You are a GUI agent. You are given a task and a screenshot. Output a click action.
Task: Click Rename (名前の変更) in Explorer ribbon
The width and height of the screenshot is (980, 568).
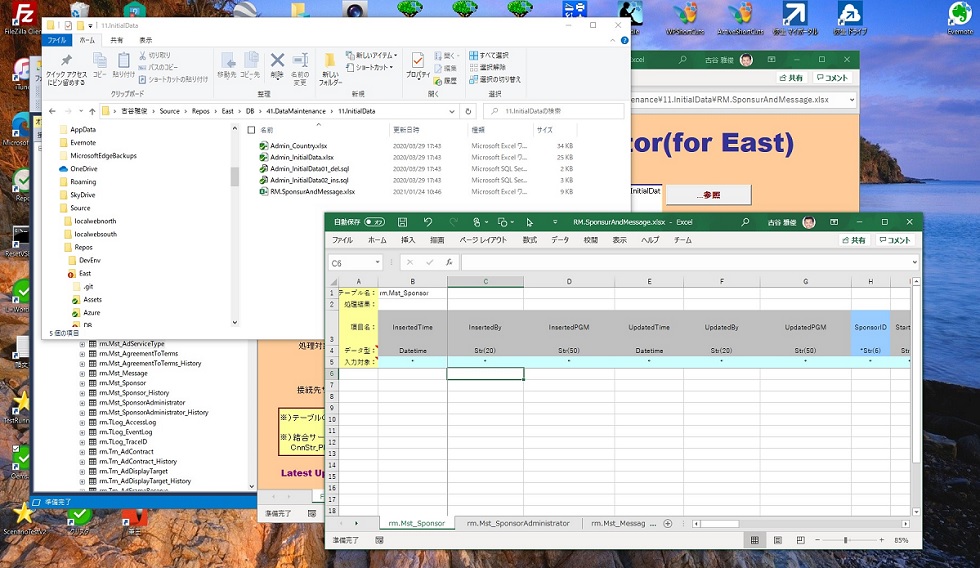coord(300,69)
